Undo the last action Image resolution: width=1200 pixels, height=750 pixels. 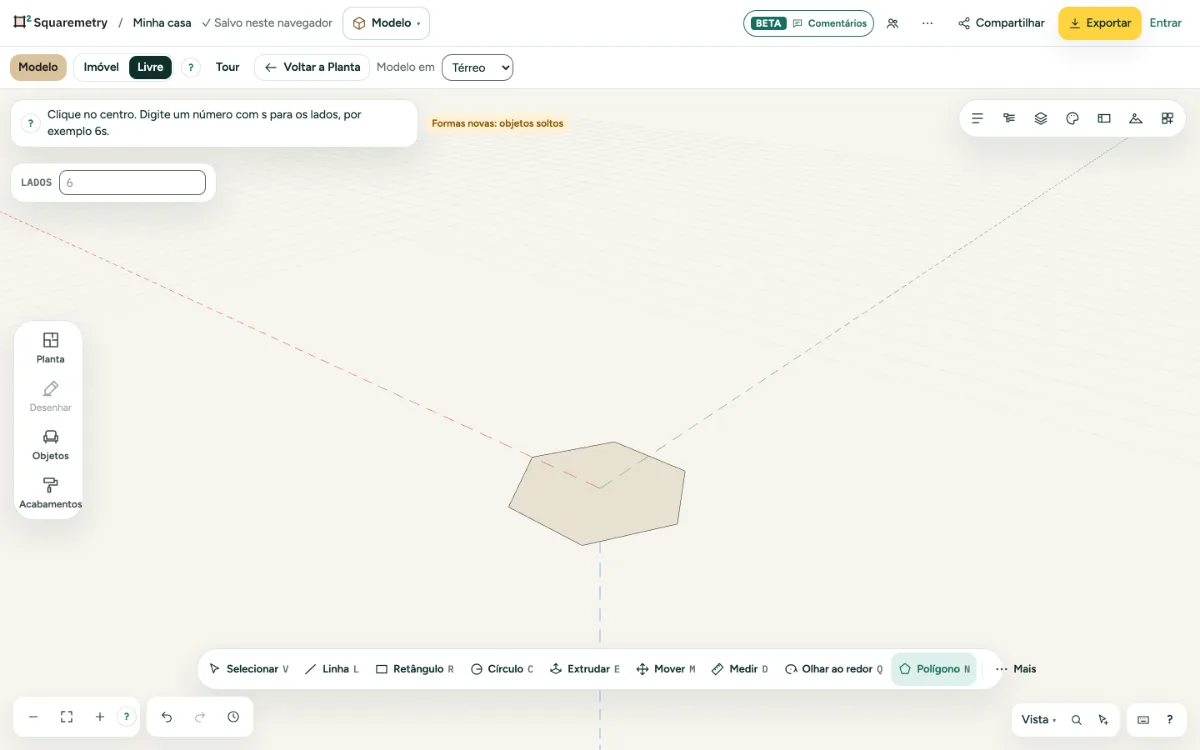167,717
